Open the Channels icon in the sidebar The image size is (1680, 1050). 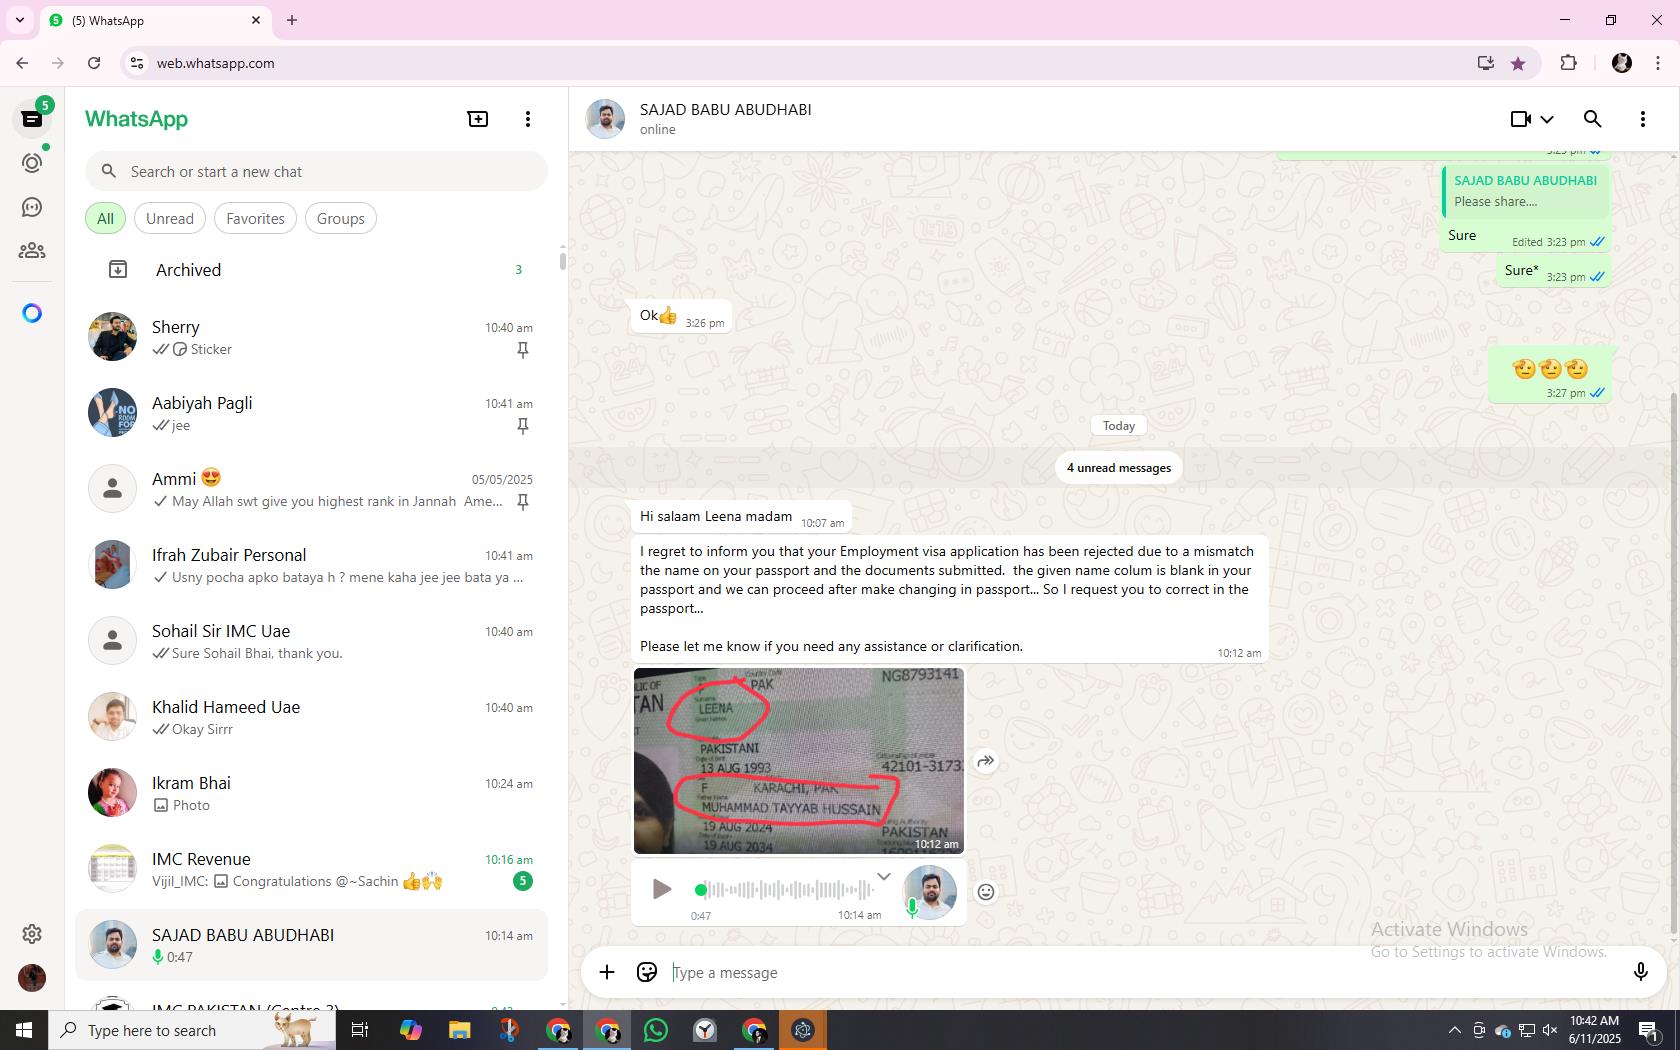tap(32, 207)
